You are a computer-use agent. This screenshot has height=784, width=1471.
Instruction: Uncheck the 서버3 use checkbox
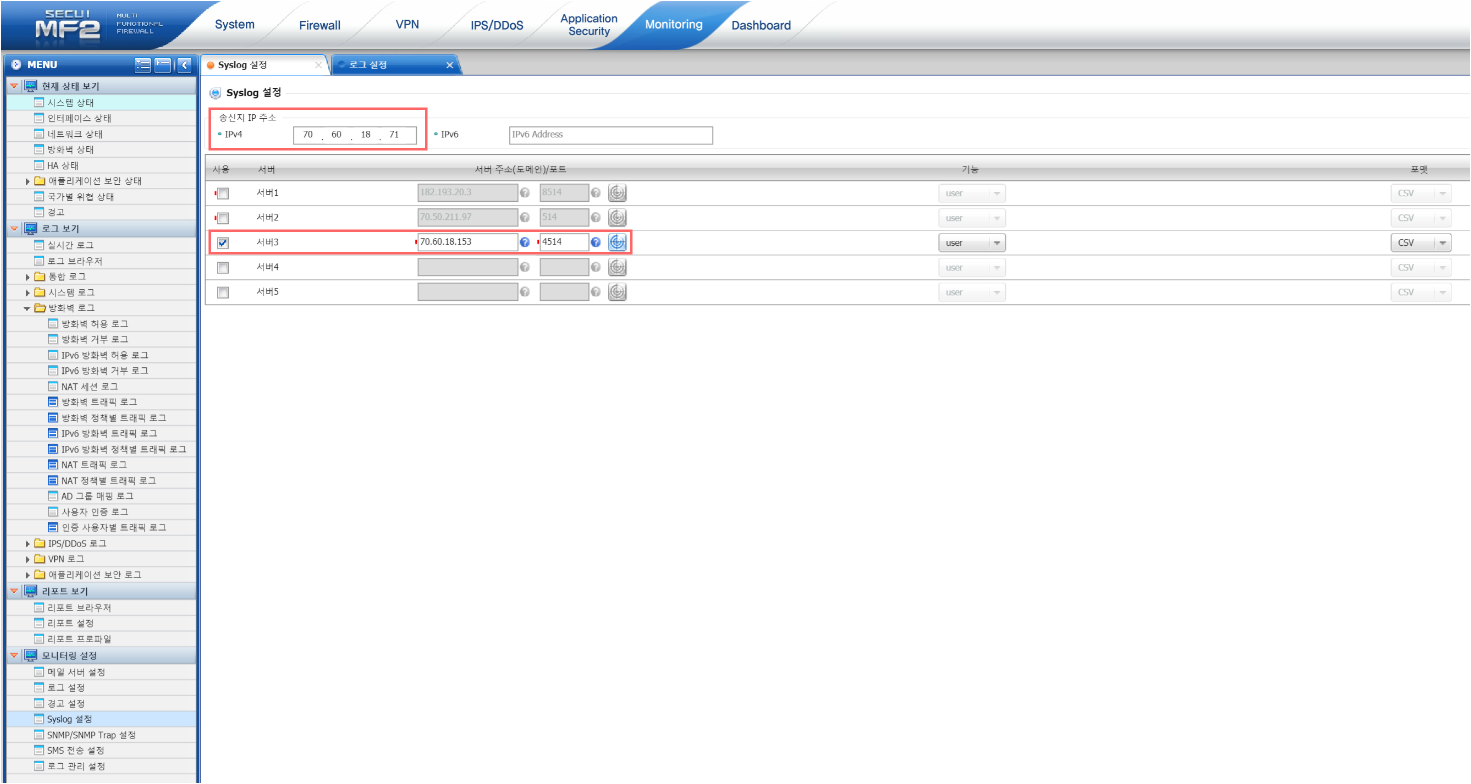point(223,243)
